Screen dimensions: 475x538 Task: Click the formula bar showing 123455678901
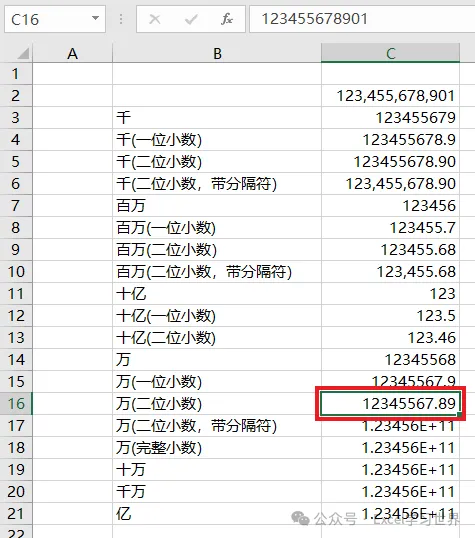tap(362, 19)
